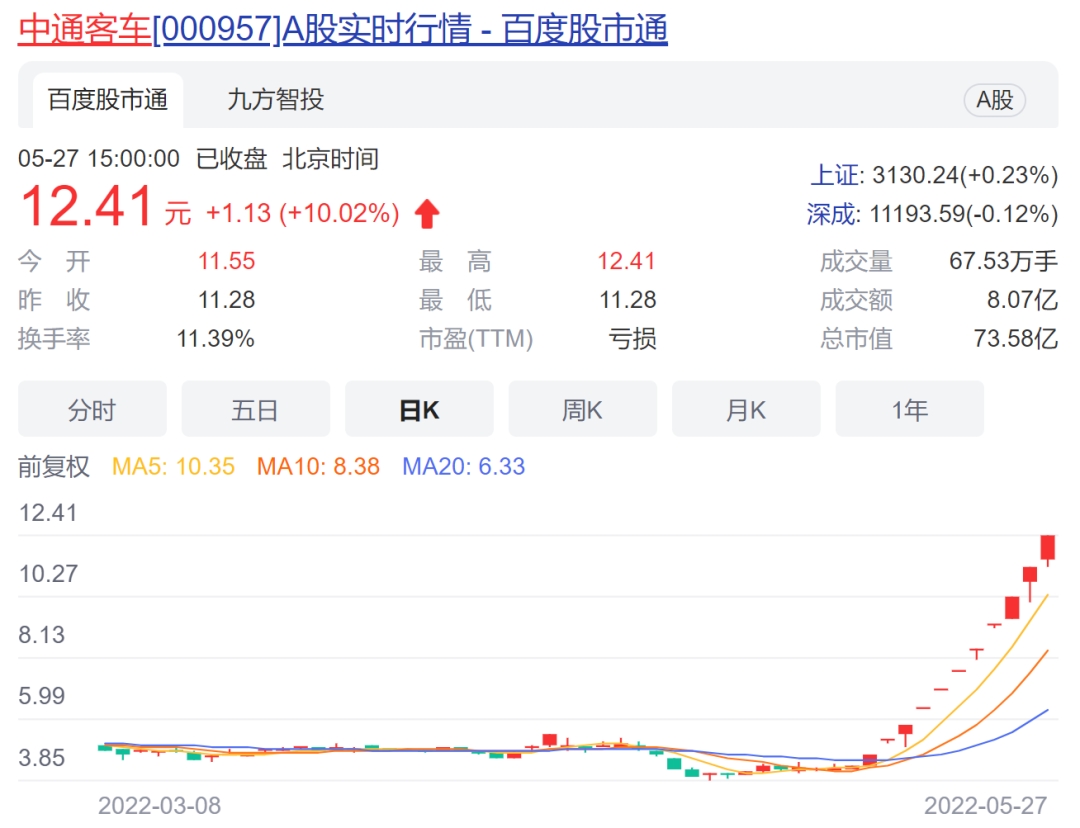Screen dimensions: 1080x828
Task: Show the 月K monthly candlestick chart
Action: click(x=746, y=410)
